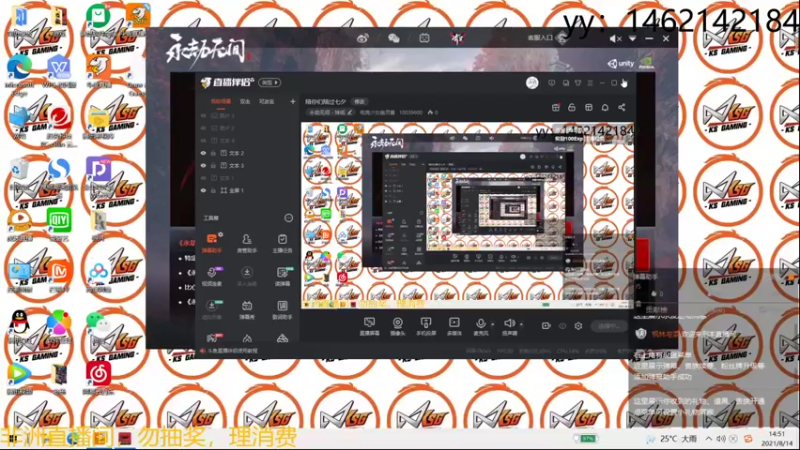Viewport: 800px width, 450px height.
Task: Toggle visibility of layer 全屏 1
Action: coord(204,190)
